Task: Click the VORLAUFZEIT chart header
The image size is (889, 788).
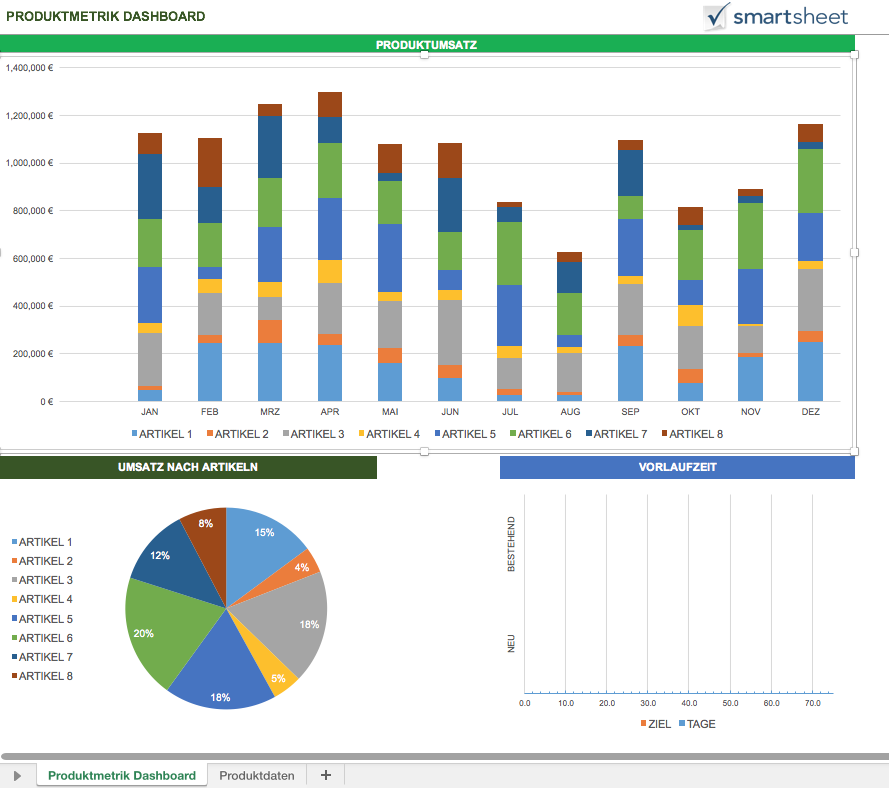Action: point(677,467)
